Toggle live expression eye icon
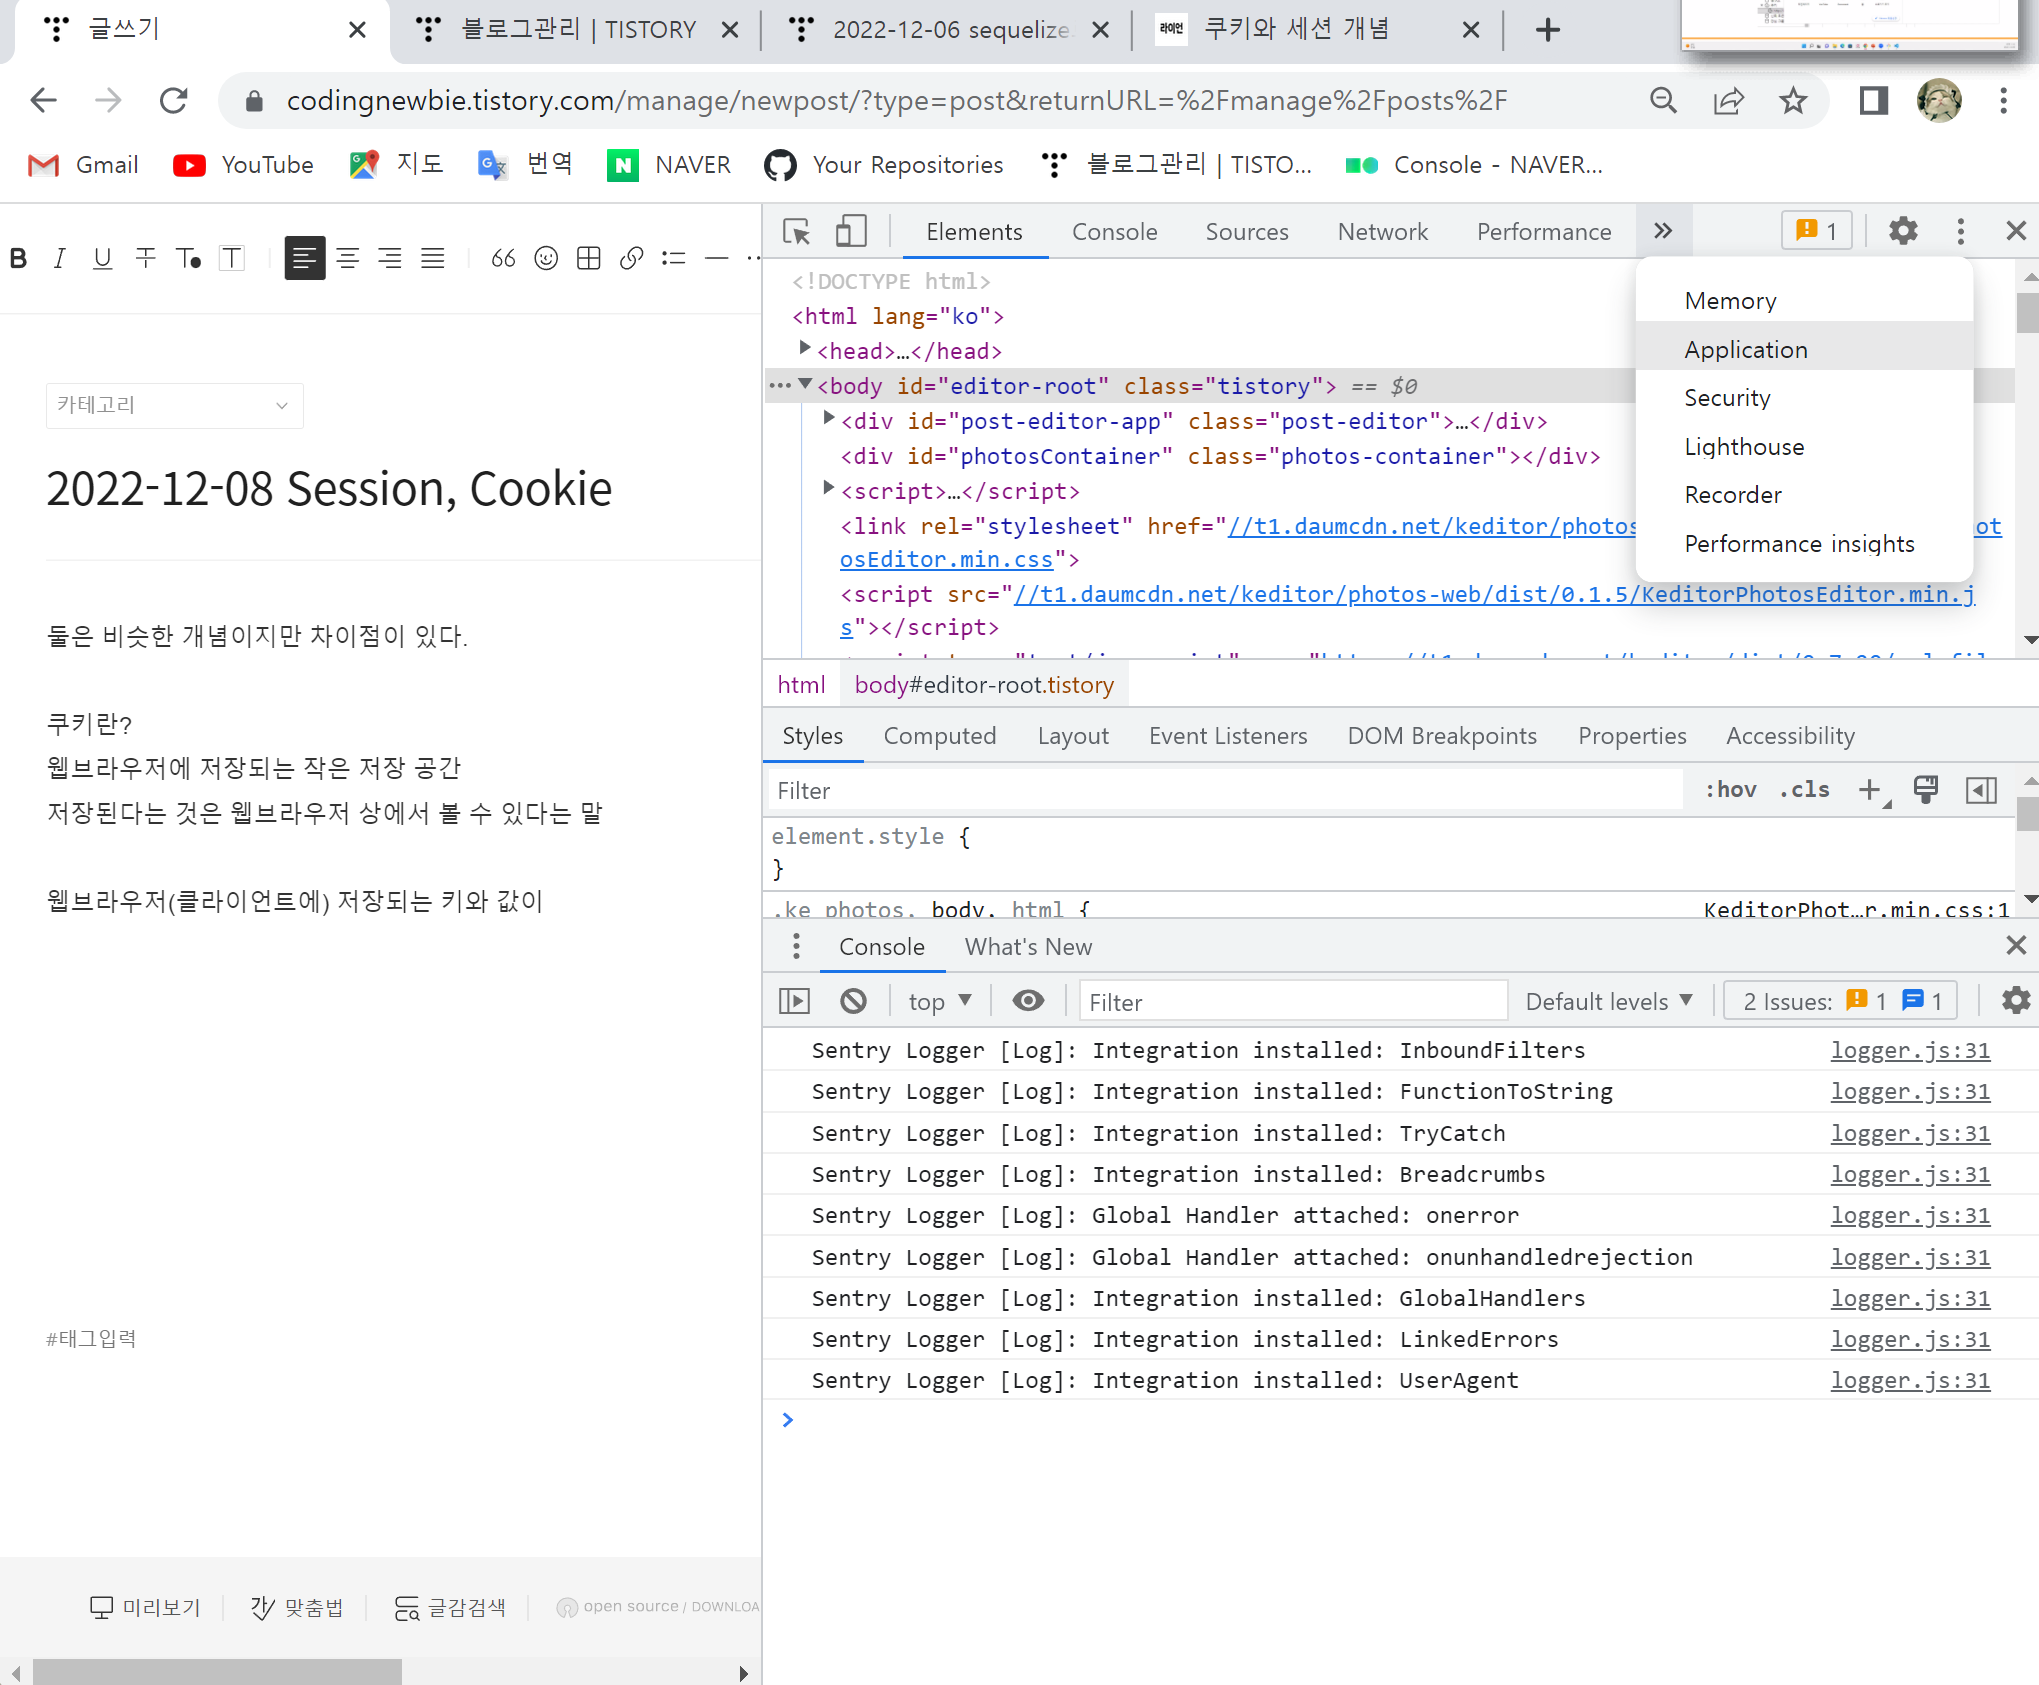Screen dimensions: 2039x1685 pos(1028,1001)
